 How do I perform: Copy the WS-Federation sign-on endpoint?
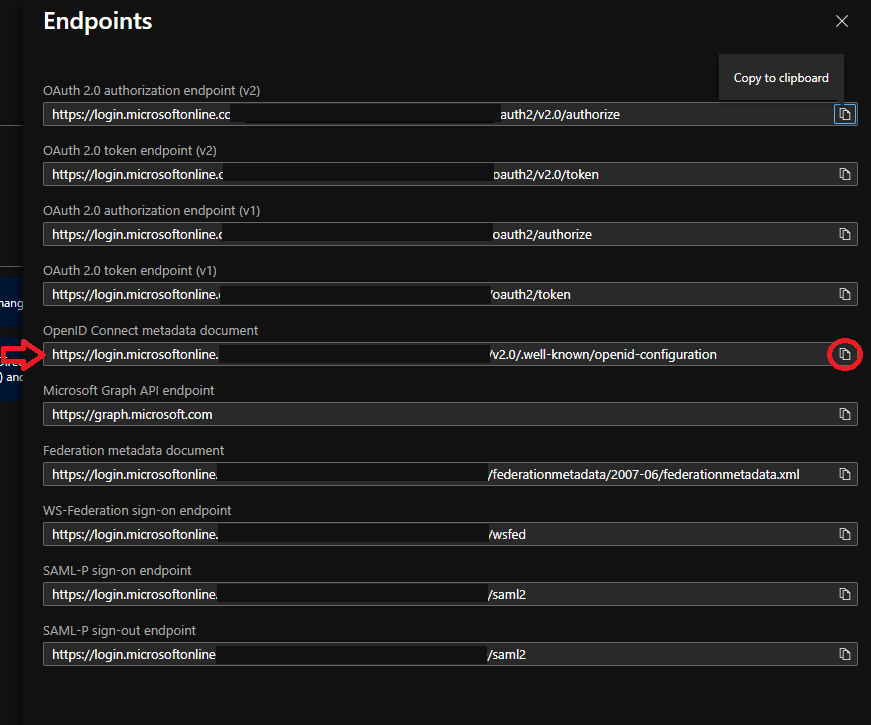(845, 534)
